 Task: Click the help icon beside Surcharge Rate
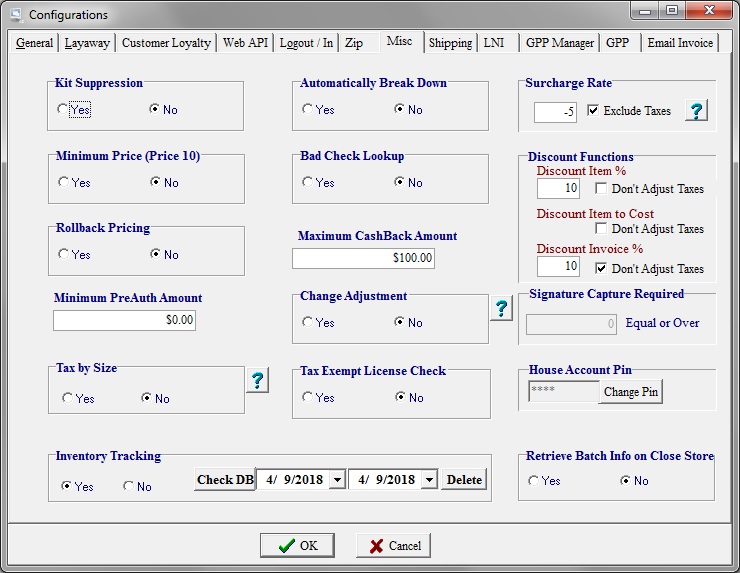pos(696,110)
